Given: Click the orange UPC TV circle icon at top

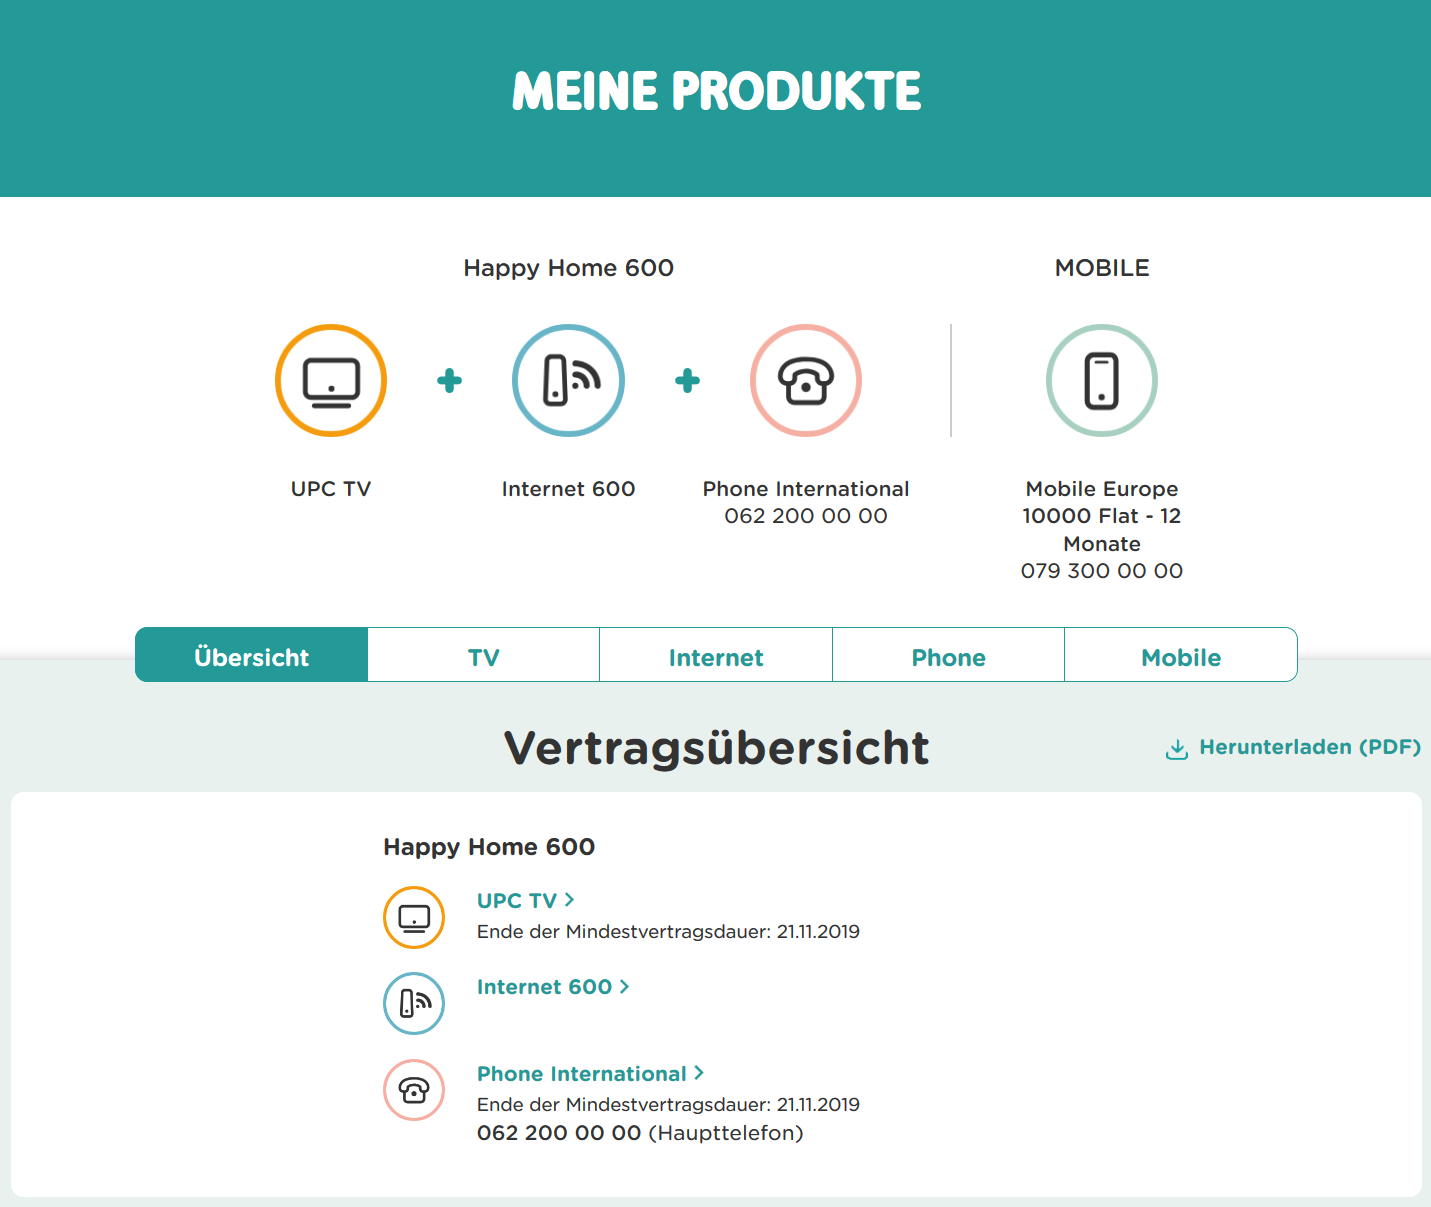Looking at the screenshot, I should coord(331,380).
